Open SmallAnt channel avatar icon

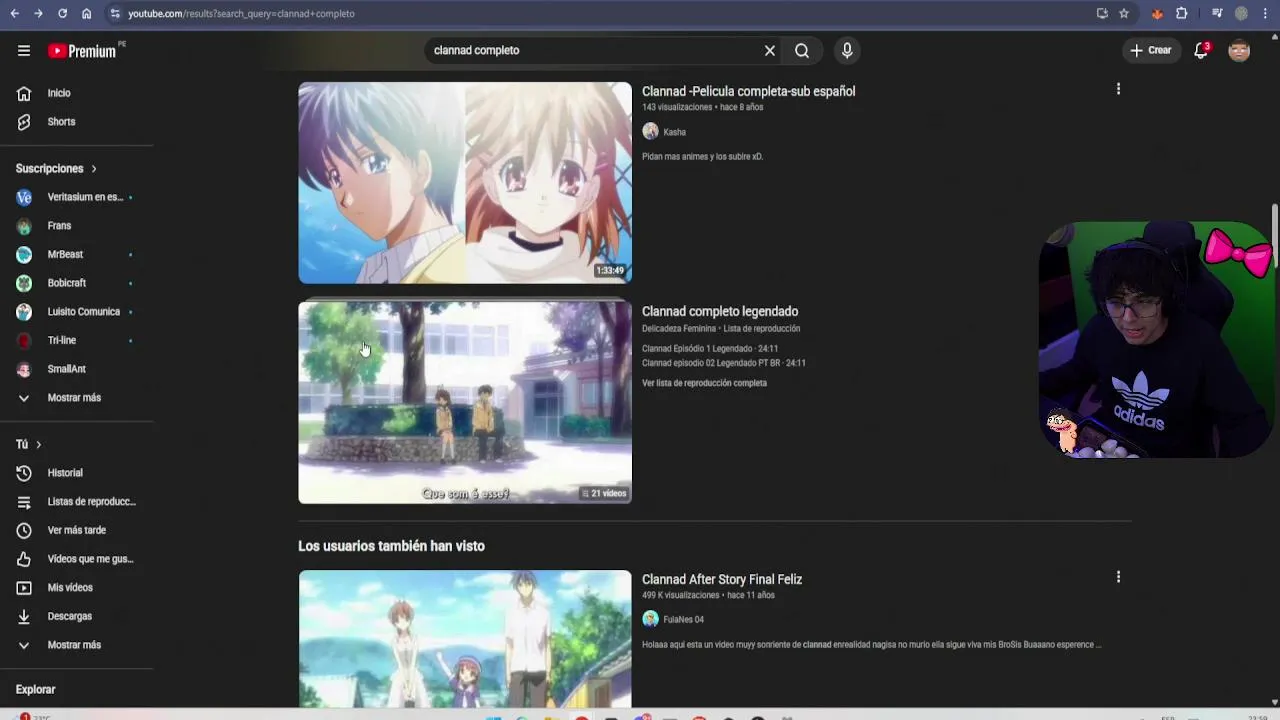(x=24, y=369)
